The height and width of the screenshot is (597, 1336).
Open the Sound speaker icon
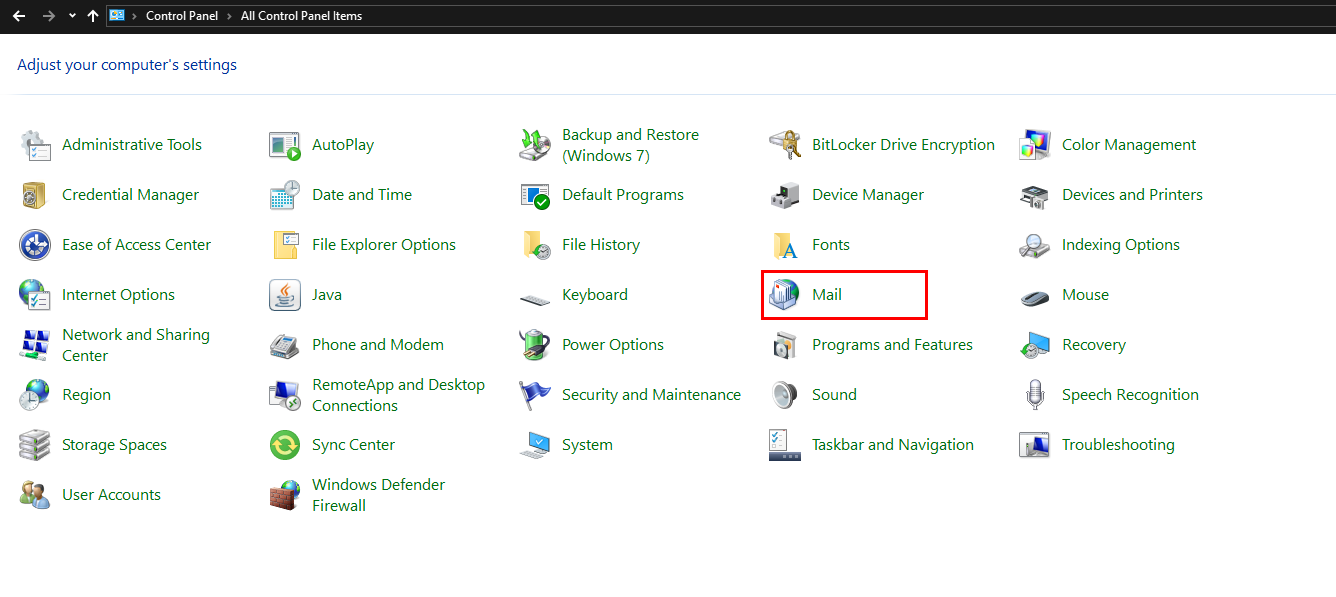[x=785, y=395]
